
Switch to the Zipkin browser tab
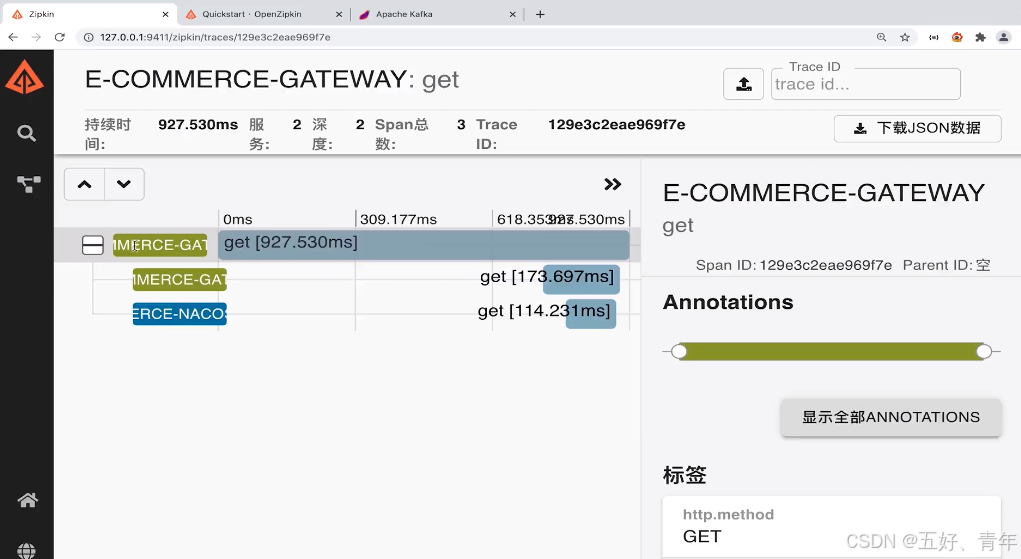pyautogui.click(x=88, y=14)
